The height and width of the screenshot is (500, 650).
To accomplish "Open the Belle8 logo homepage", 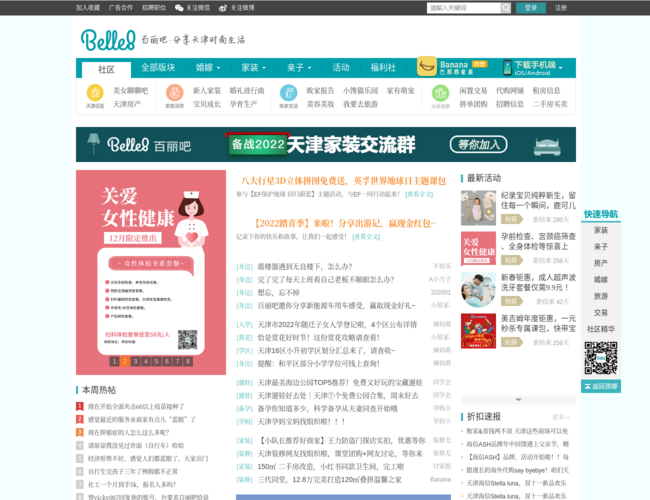I will click(x=108, y=40).
